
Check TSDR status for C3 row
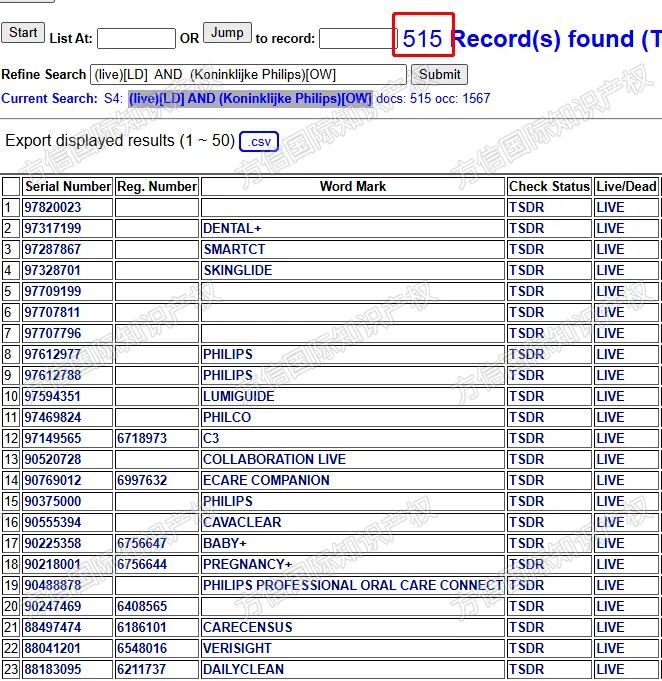[526, 438]
